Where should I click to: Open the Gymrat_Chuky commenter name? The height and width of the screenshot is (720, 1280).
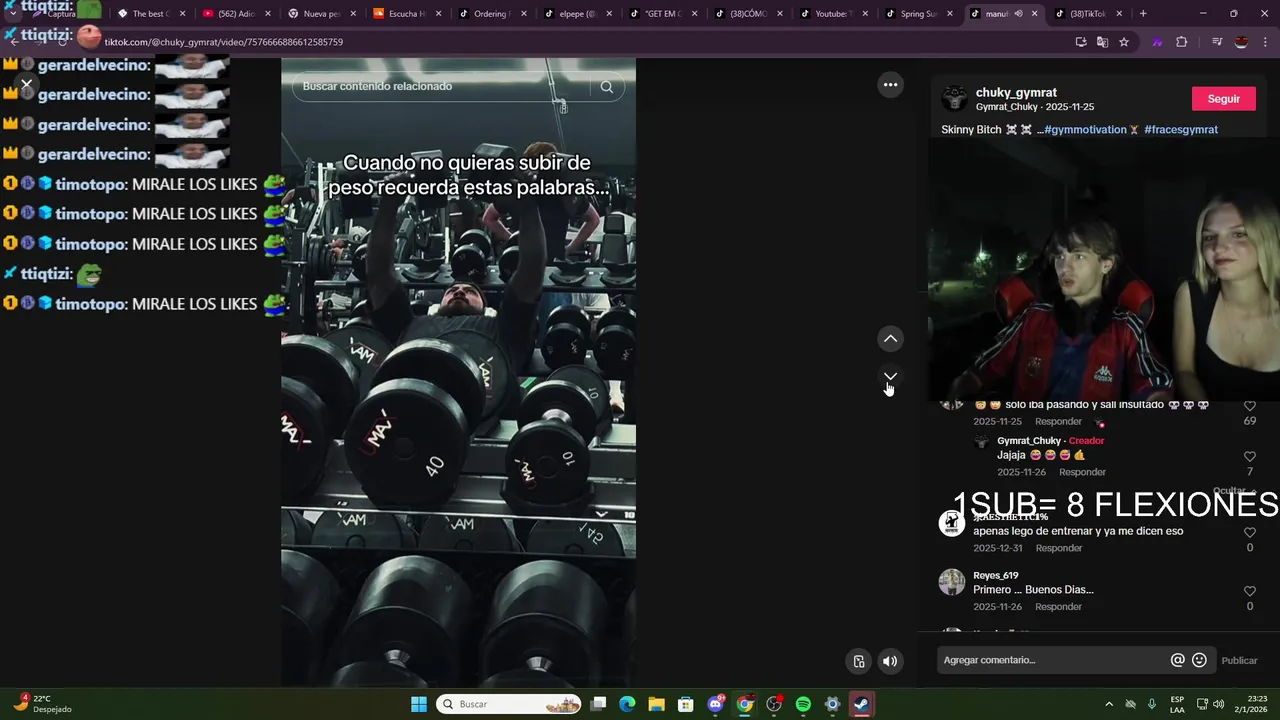[x=1029, y=441]
